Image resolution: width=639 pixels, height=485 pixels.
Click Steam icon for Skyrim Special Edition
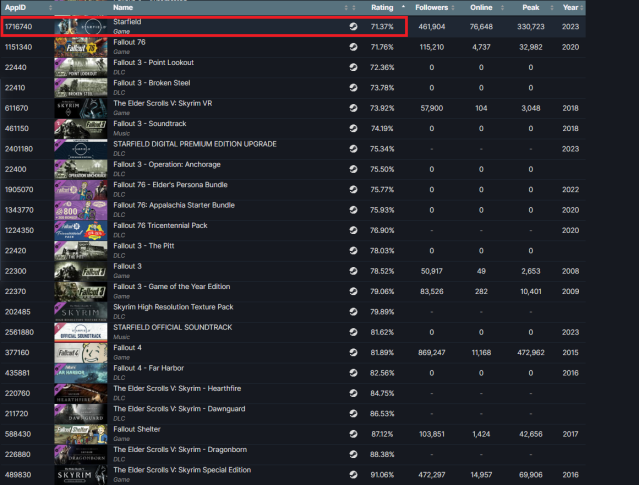click(353, 475)
